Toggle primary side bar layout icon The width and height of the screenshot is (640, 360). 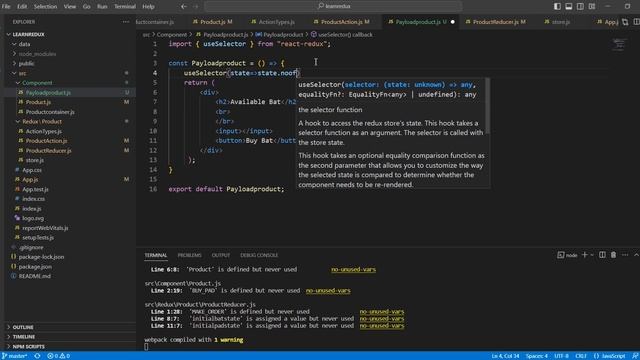point(557,6)
